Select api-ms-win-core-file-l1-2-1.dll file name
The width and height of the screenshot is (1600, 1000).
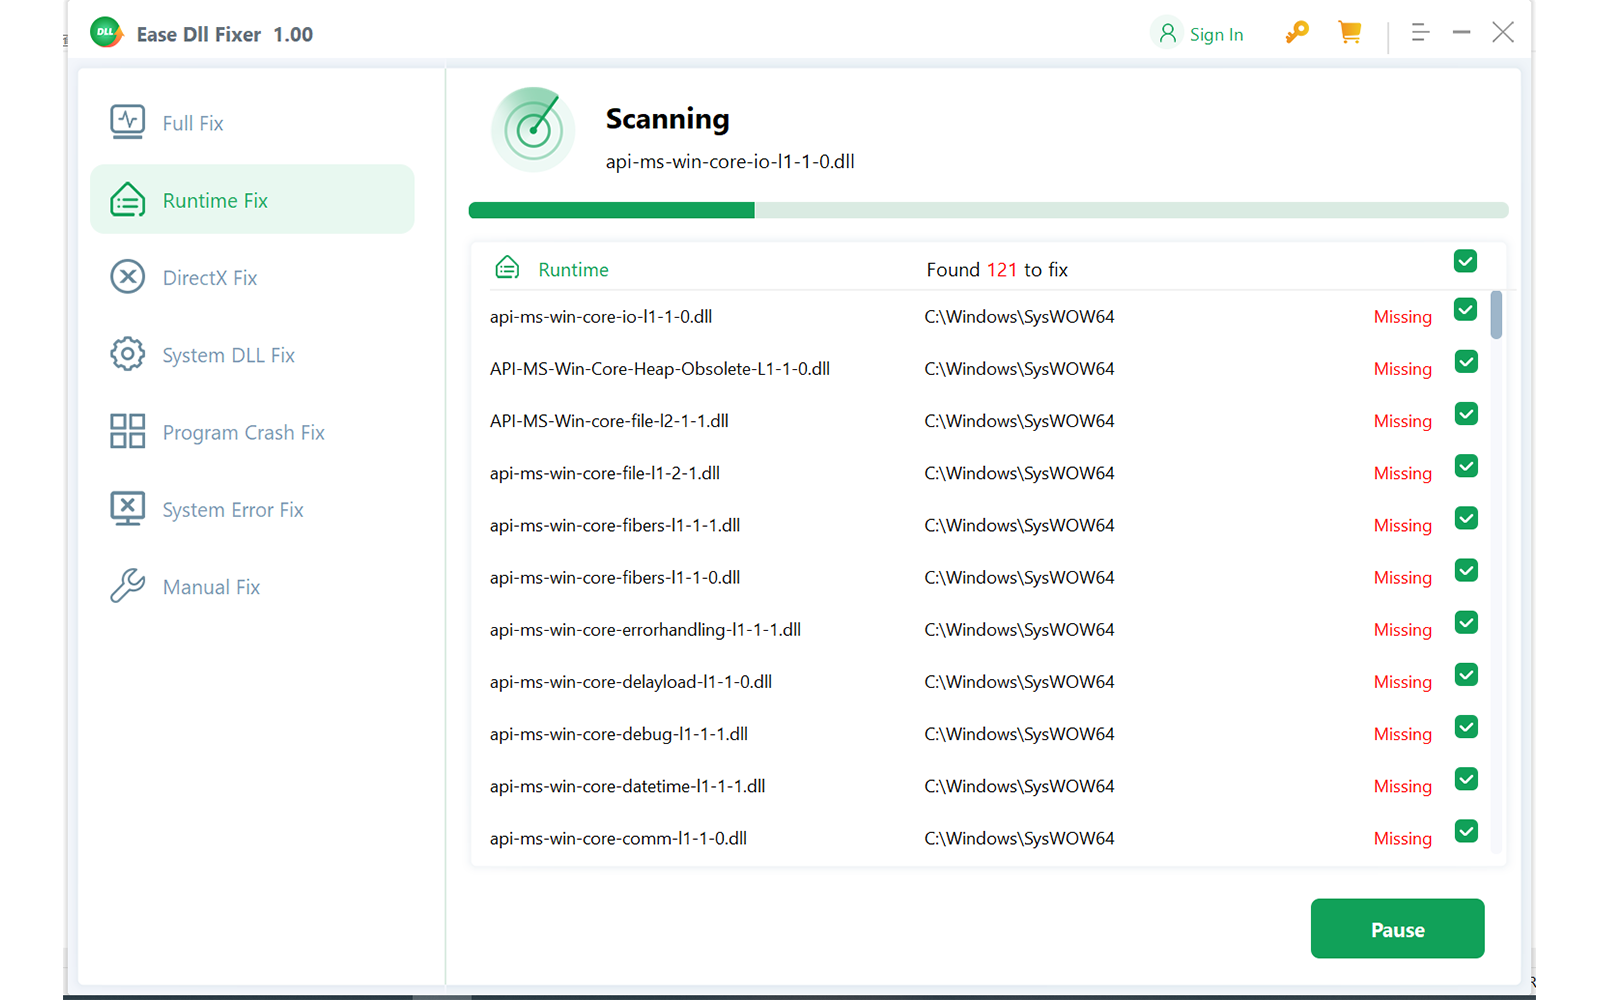pyautogui.click(x=605, y=473)
